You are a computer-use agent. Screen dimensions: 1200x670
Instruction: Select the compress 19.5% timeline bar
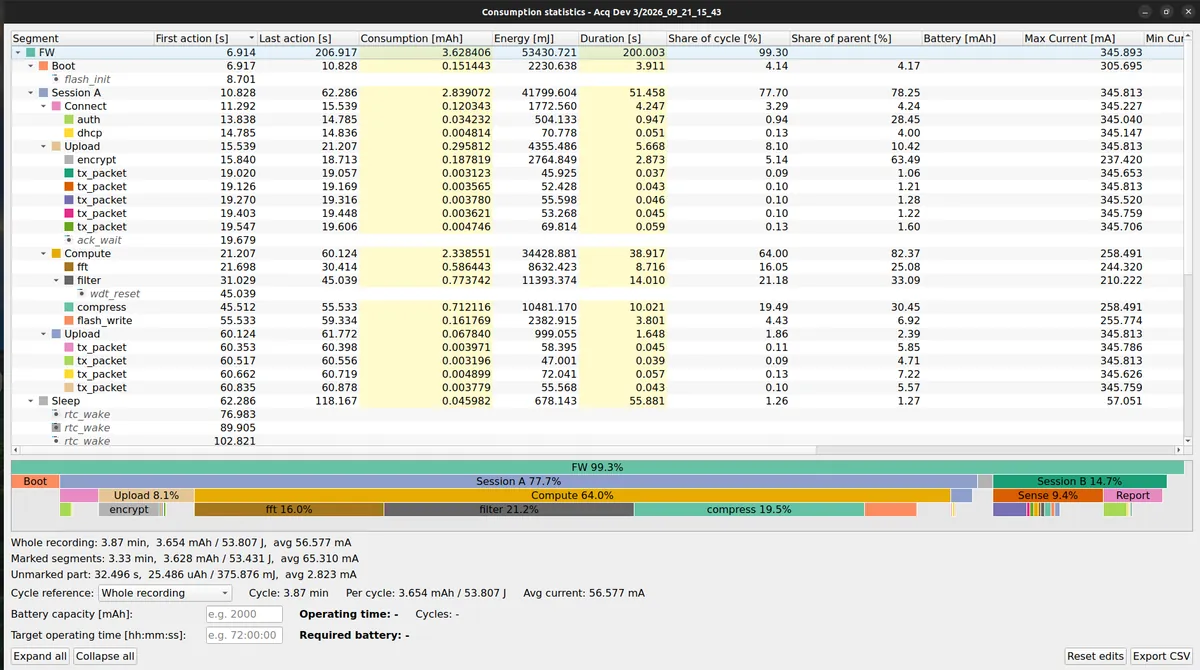[x=749, y=509]
